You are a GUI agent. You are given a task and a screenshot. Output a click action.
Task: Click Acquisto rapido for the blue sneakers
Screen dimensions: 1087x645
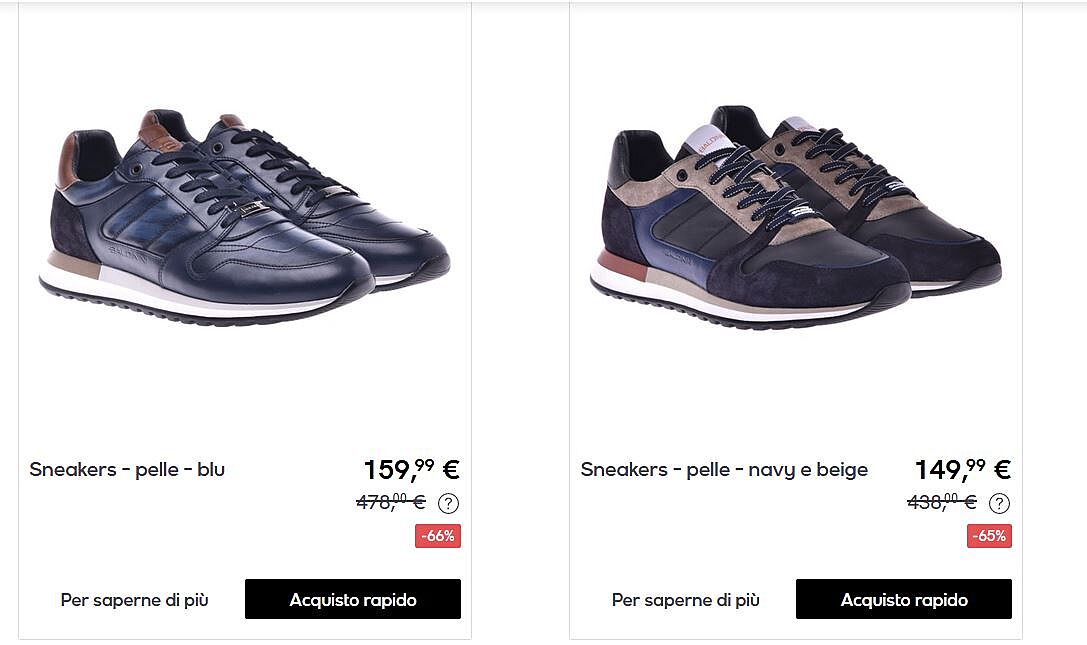pos(353,599)
